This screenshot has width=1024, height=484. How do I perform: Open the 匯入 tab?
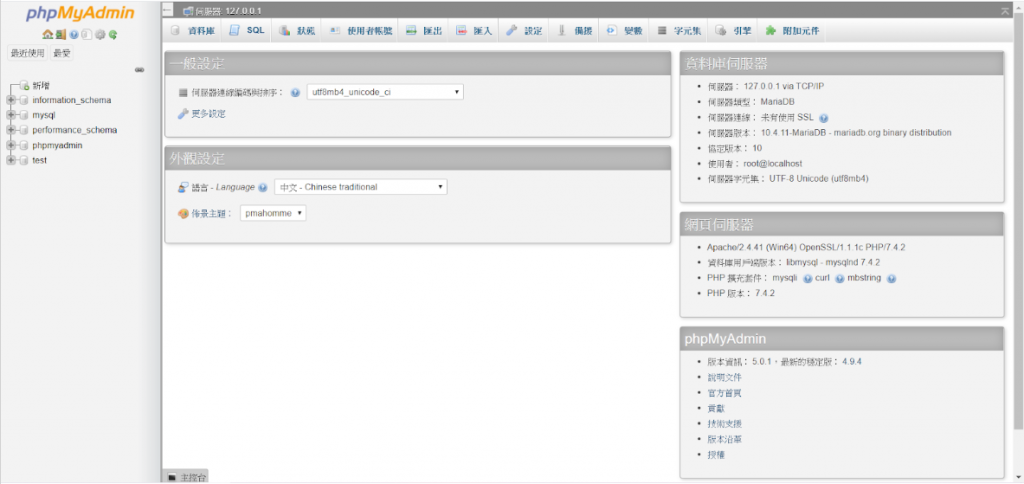point(474,31)
